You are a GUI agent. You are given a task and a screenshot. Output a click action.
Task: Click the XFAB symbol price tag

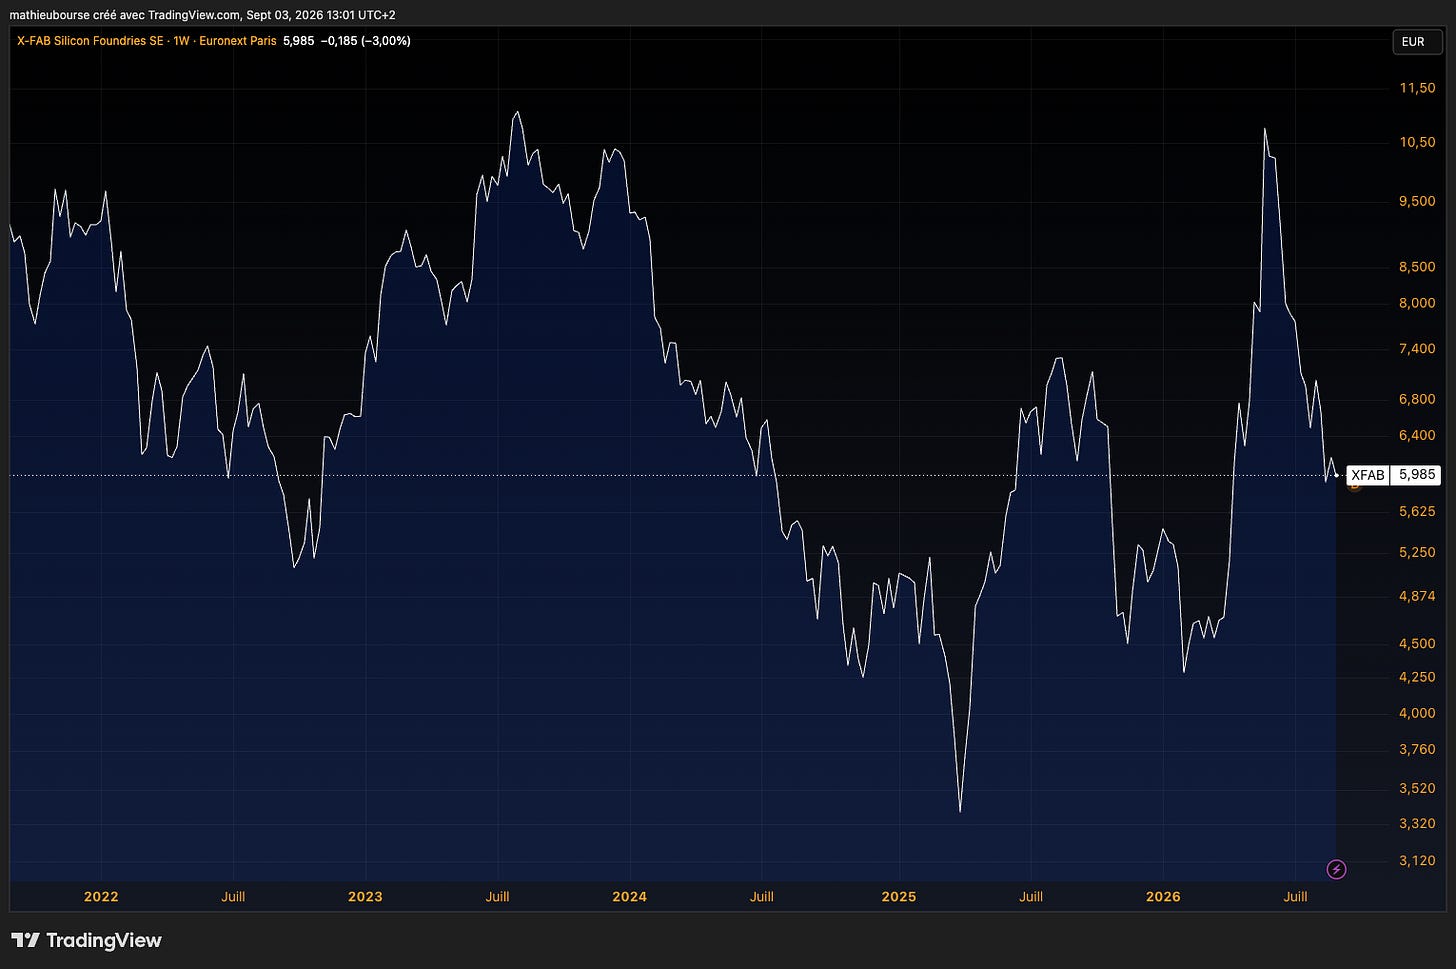click(1368, 475)
